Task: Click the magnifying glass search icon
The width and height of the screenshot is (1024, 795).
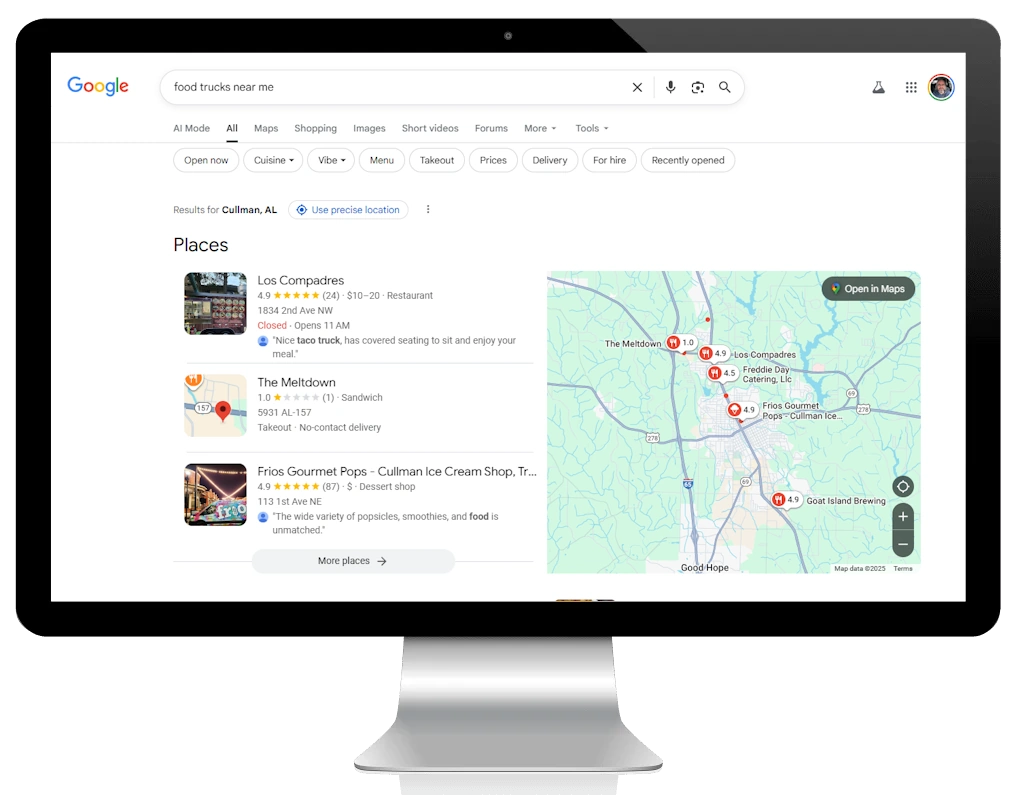Action: 725,88
